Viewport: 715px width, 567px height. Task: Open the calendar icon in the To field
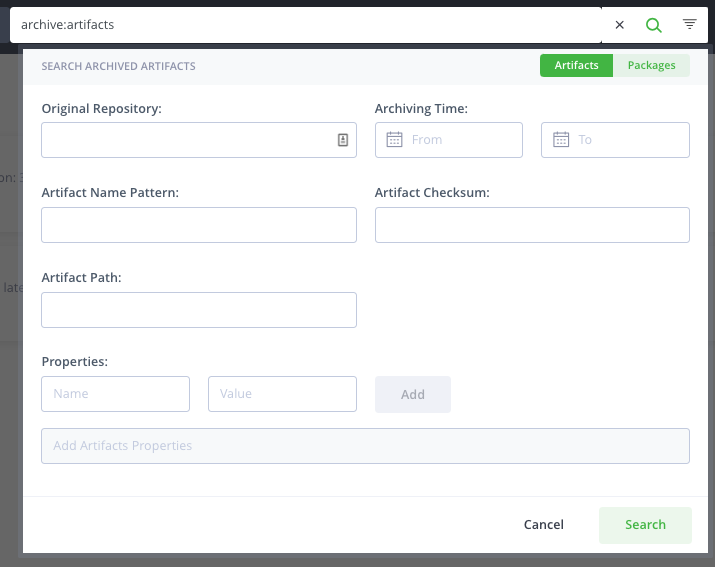coord(561,140)
